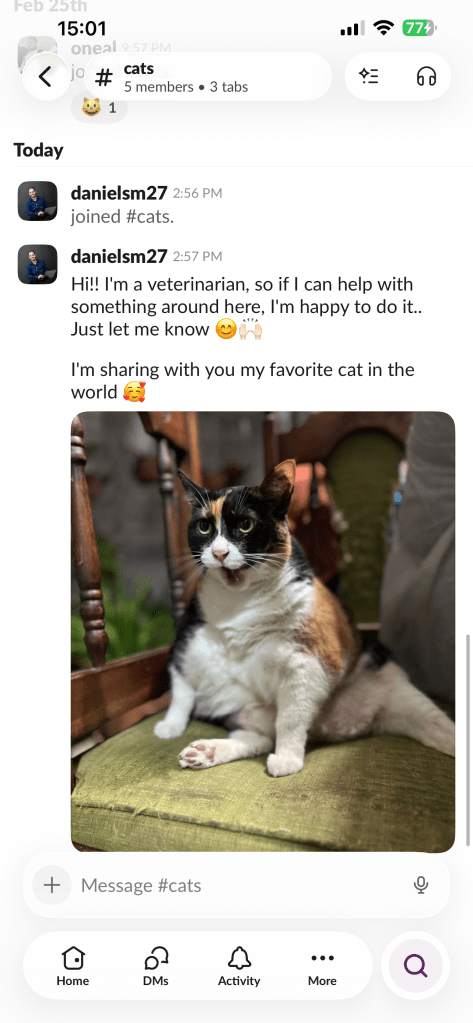Open the AI summary sparkle icon
Screen dimensions: 473x1023
point(369,77)
